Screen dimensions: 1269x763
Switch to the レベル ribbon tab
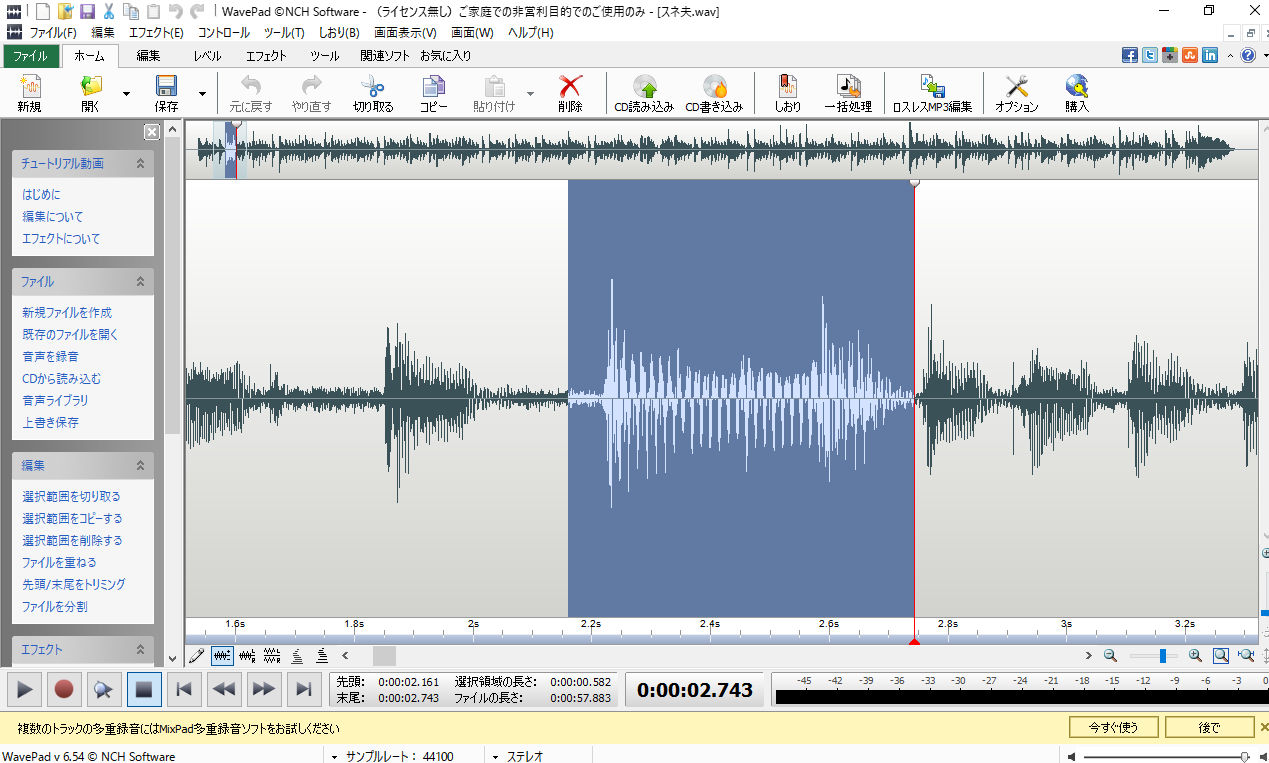click(x=207, y=56)
